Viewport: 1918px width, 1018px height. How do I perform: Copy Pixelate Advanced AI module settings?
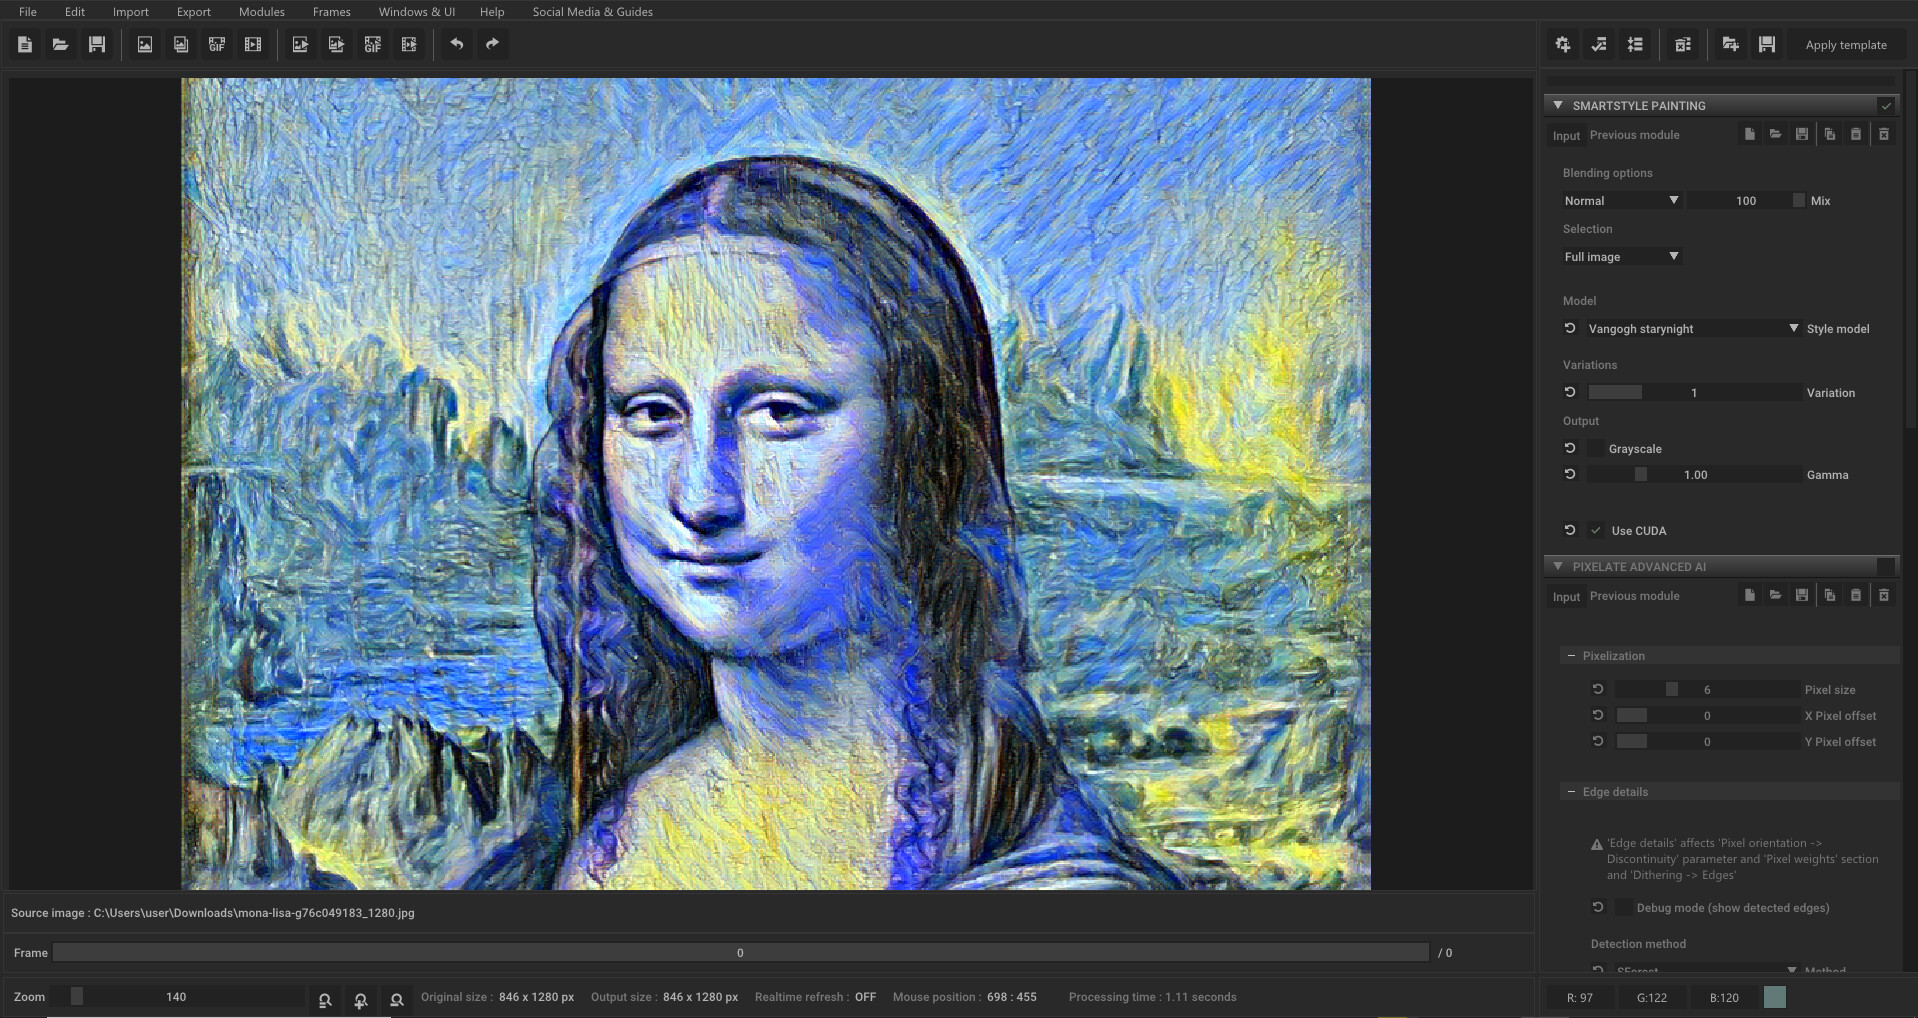pyautogui.click(x=1830, y=595)
